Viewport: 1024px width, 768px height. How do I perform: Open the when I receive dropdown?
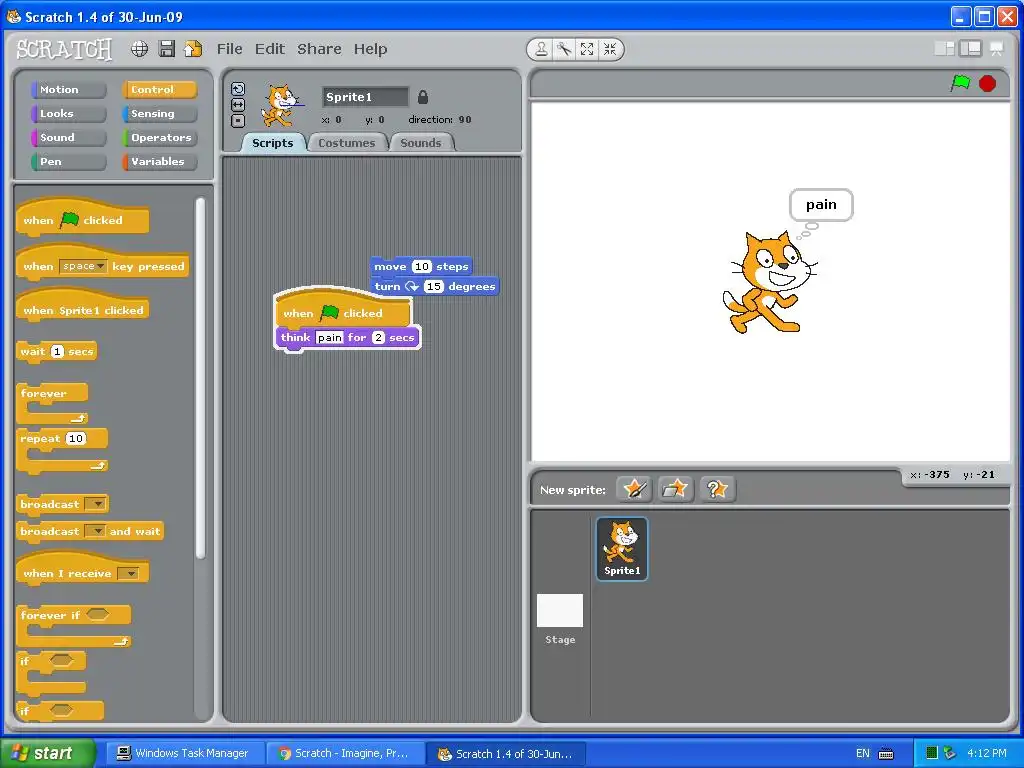pyautogui.click(x=127, y=573)
